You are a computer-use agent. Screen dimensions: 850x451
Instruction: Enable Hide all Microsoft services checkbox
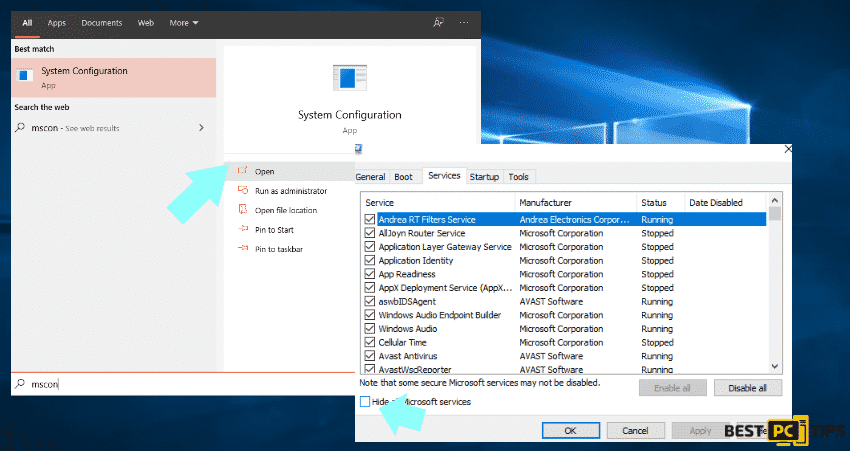tap(365, 402)
